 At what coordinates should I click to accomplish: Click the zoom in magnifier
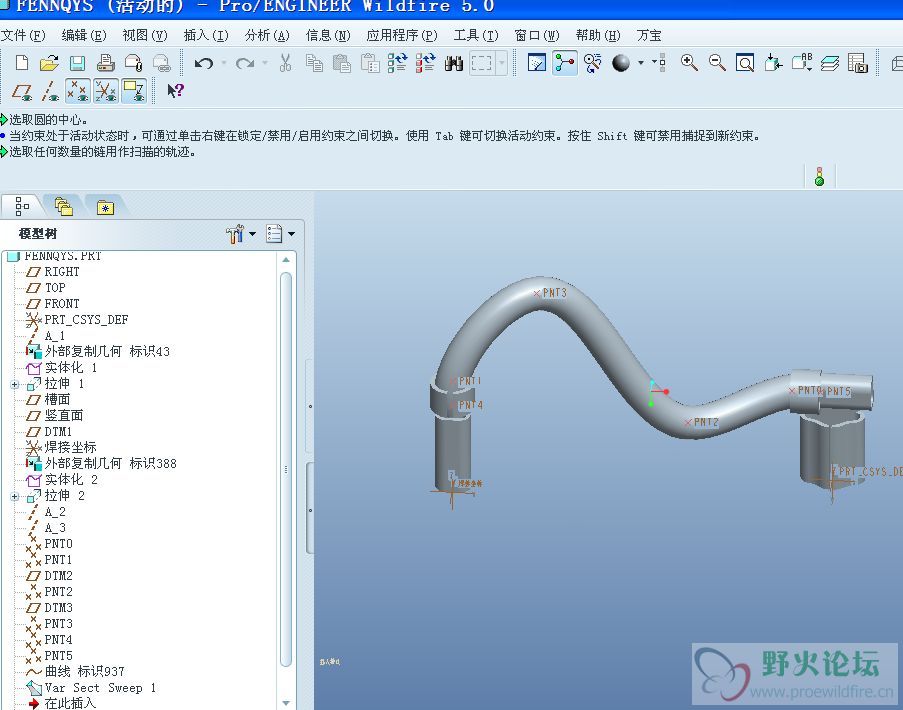point(689,63)
